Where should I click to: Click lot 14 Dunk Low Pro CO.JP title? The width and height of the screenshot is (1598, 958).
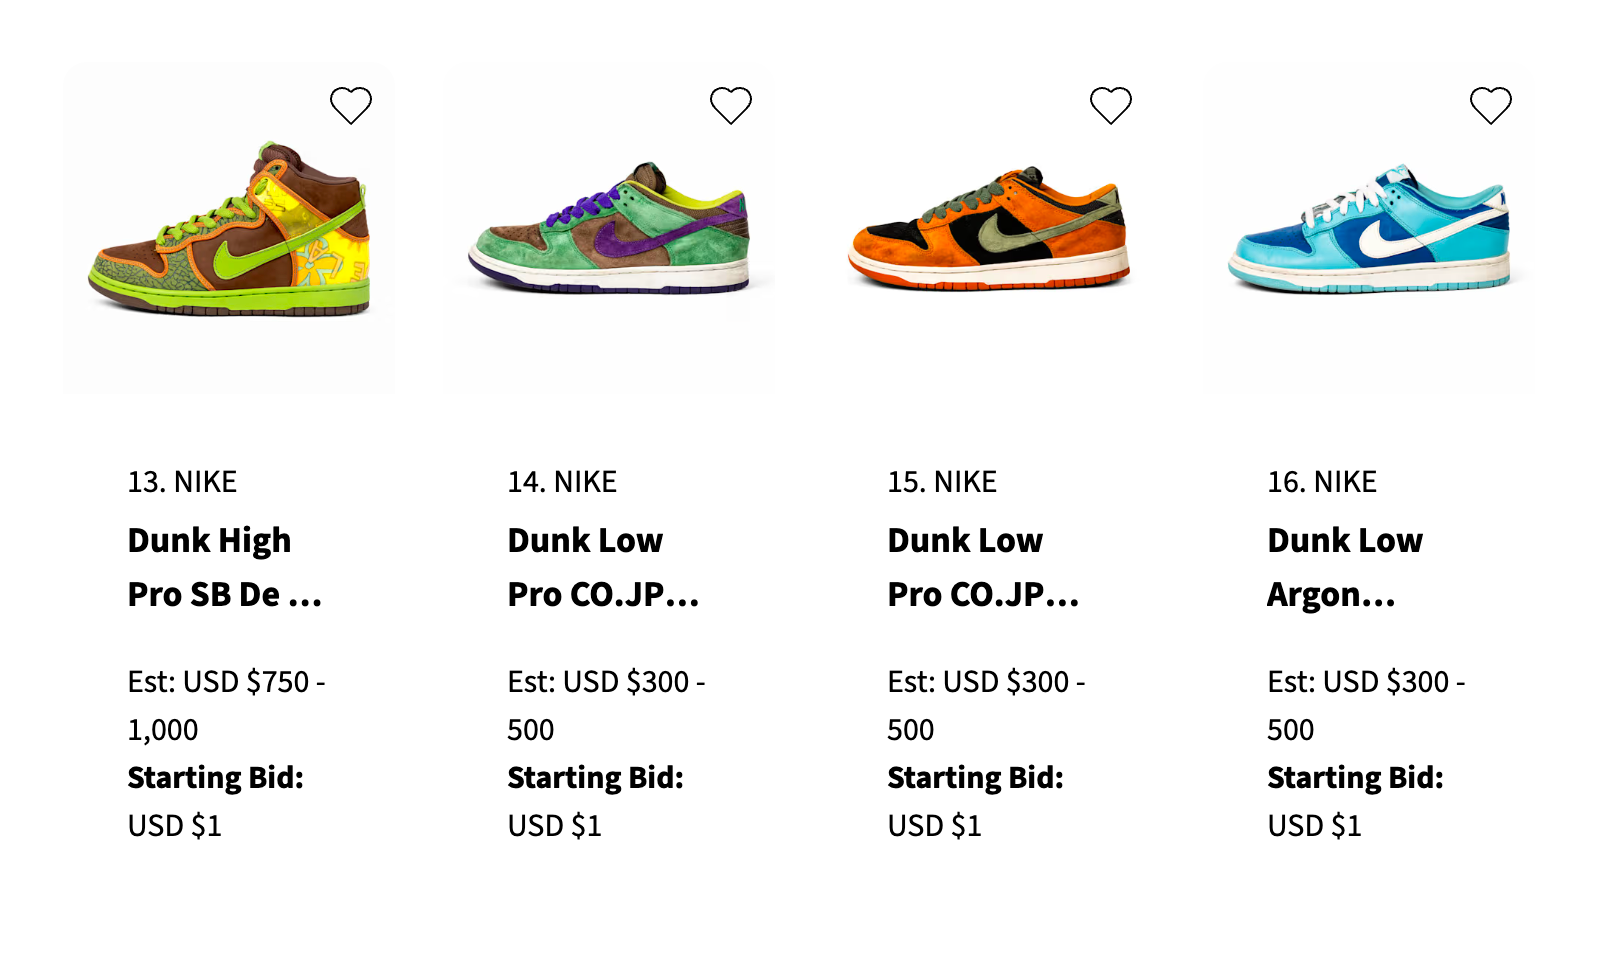click(603, 567)
